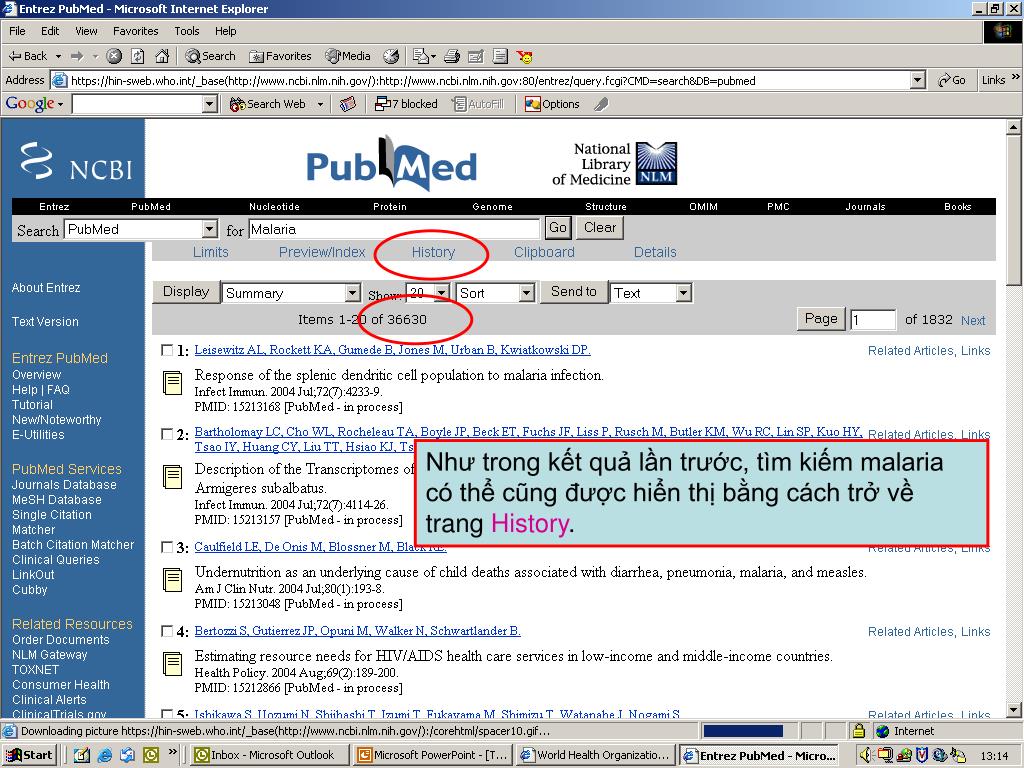Click the Google toolbar news icon

(348, 104)
